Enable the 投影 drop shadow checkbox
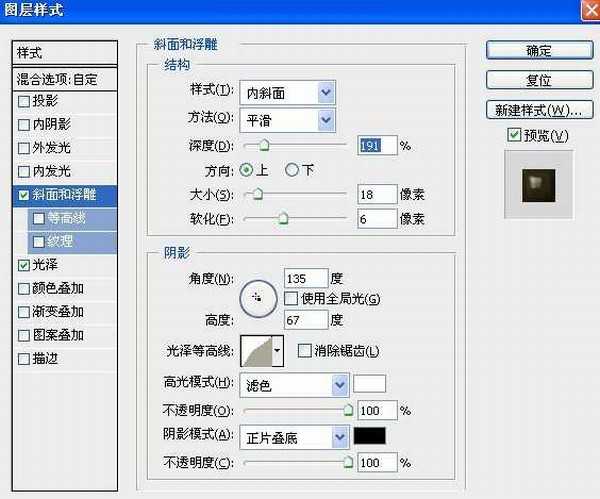 [24, 102]
